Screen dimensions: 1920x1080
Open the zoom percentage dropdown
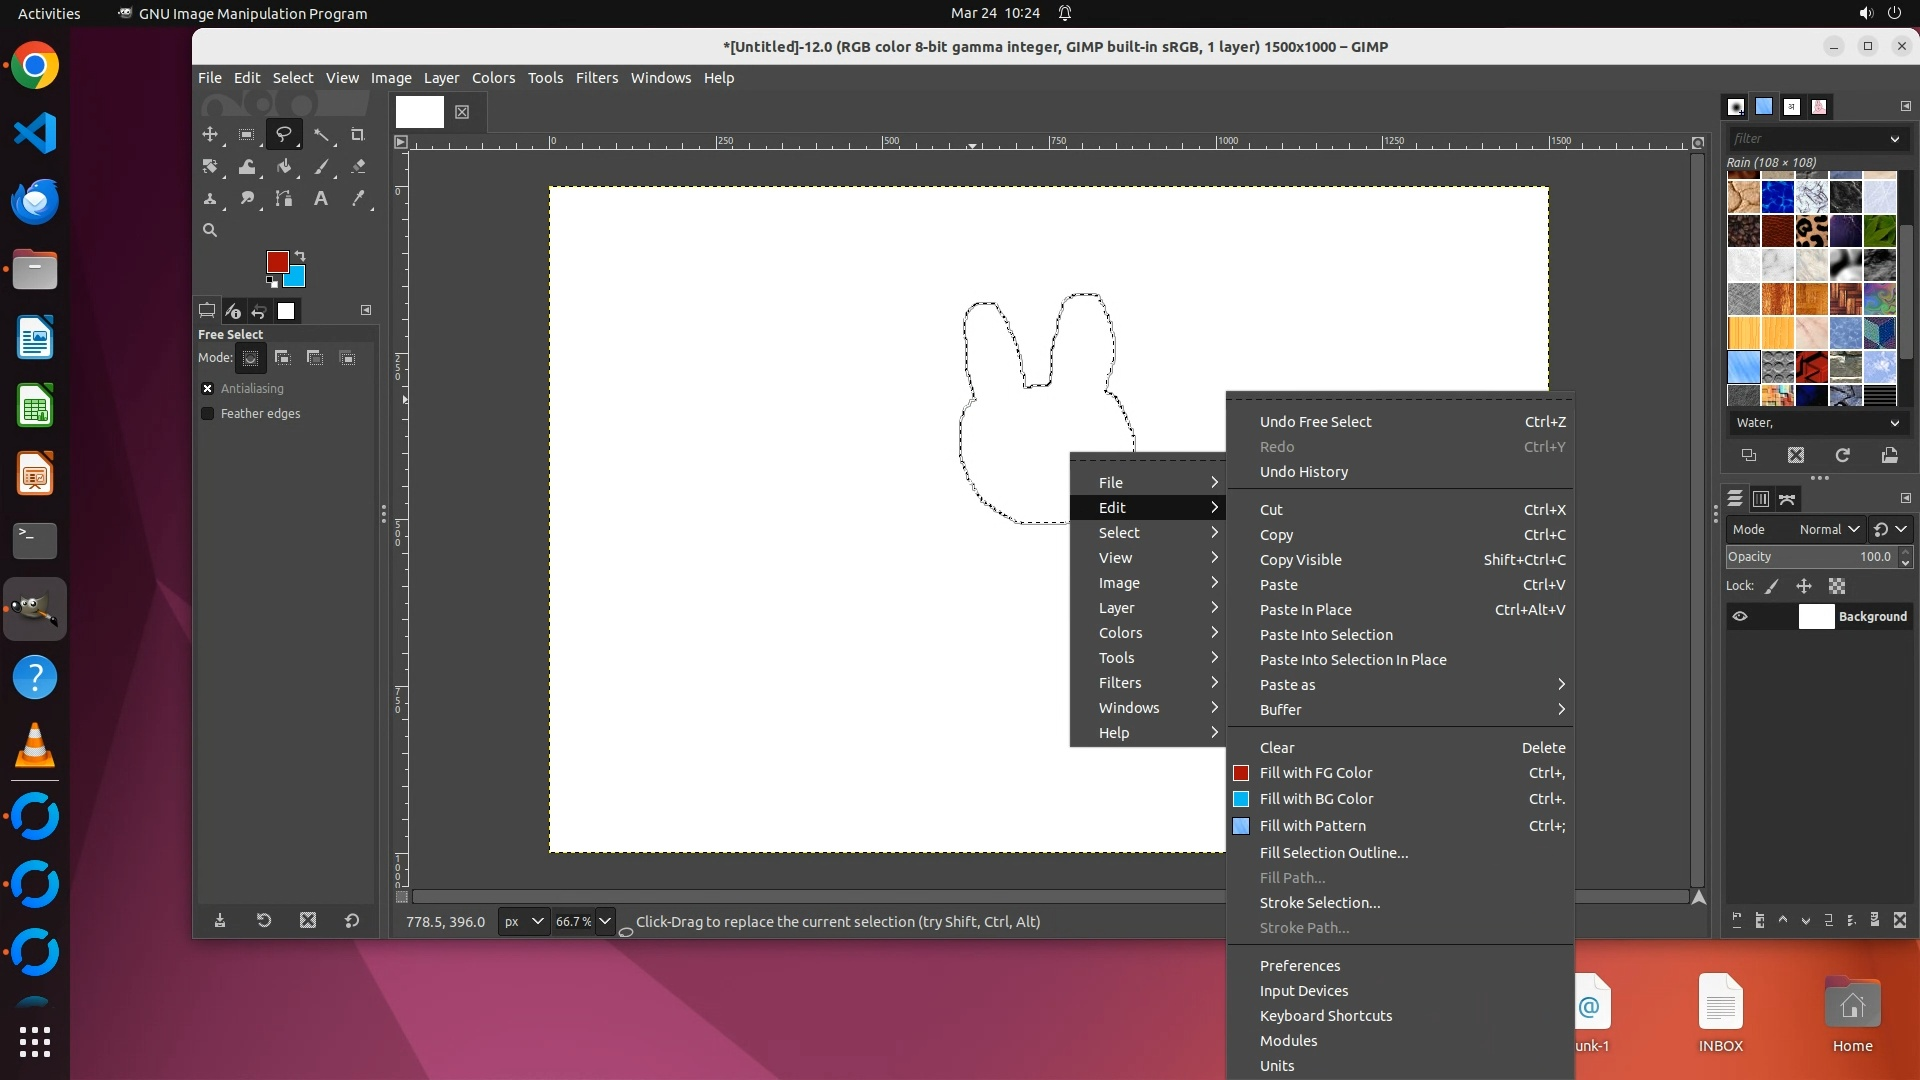(x=605, y=921)
